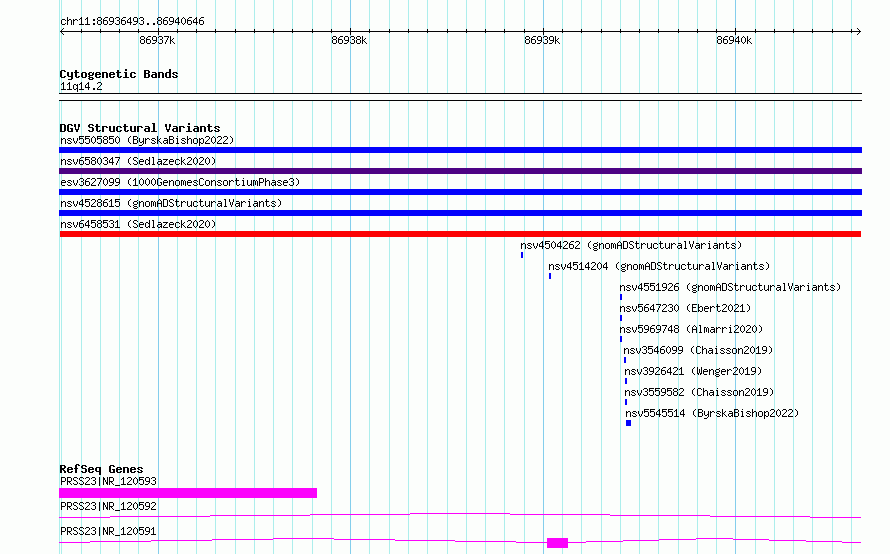Click the magenta PRSS23 NR_120593 exon block
890x554 pixels.
pos(188,493)
